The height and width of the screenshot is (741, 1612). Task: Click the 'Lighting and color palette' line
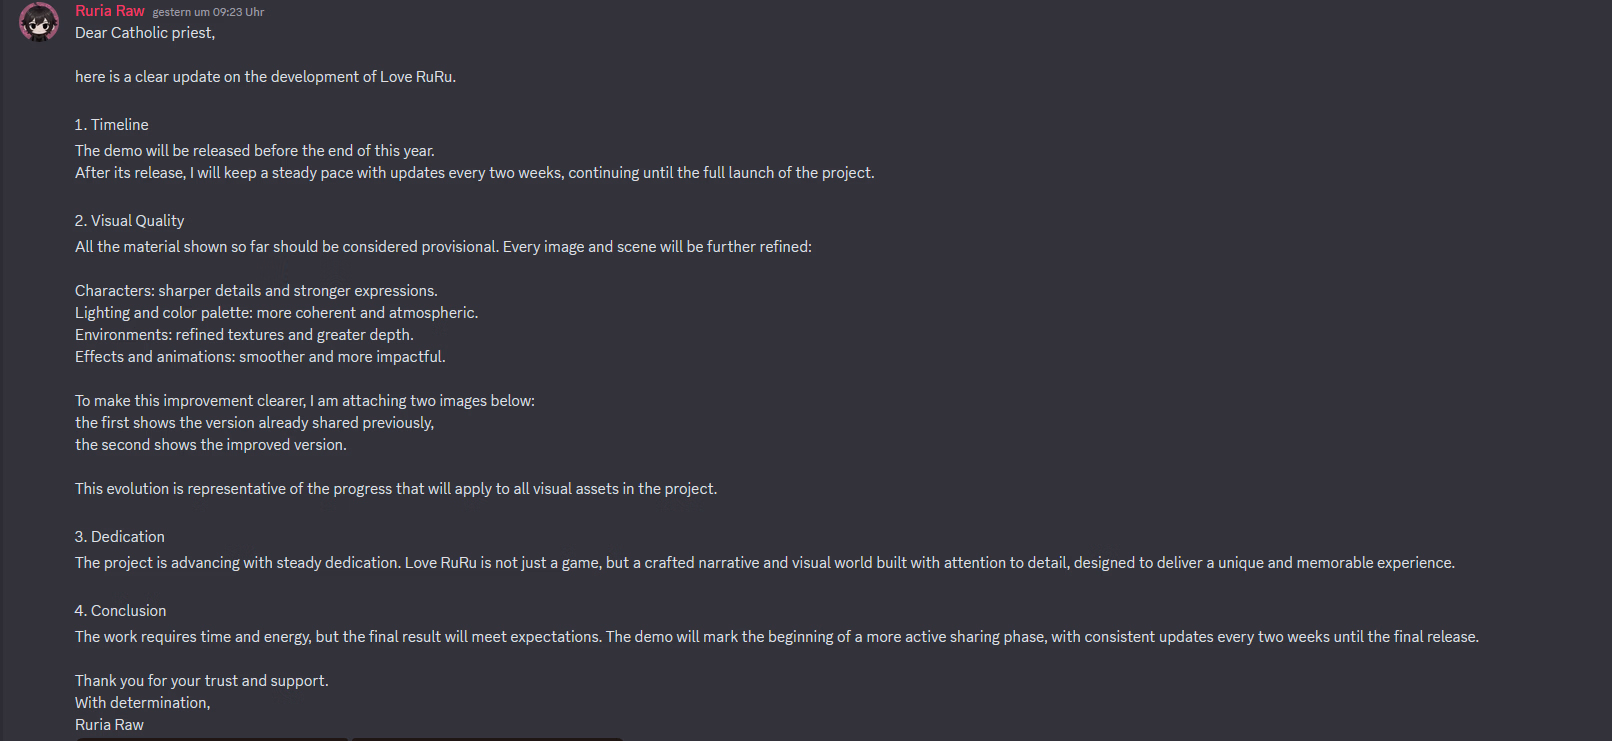[276, 313]
